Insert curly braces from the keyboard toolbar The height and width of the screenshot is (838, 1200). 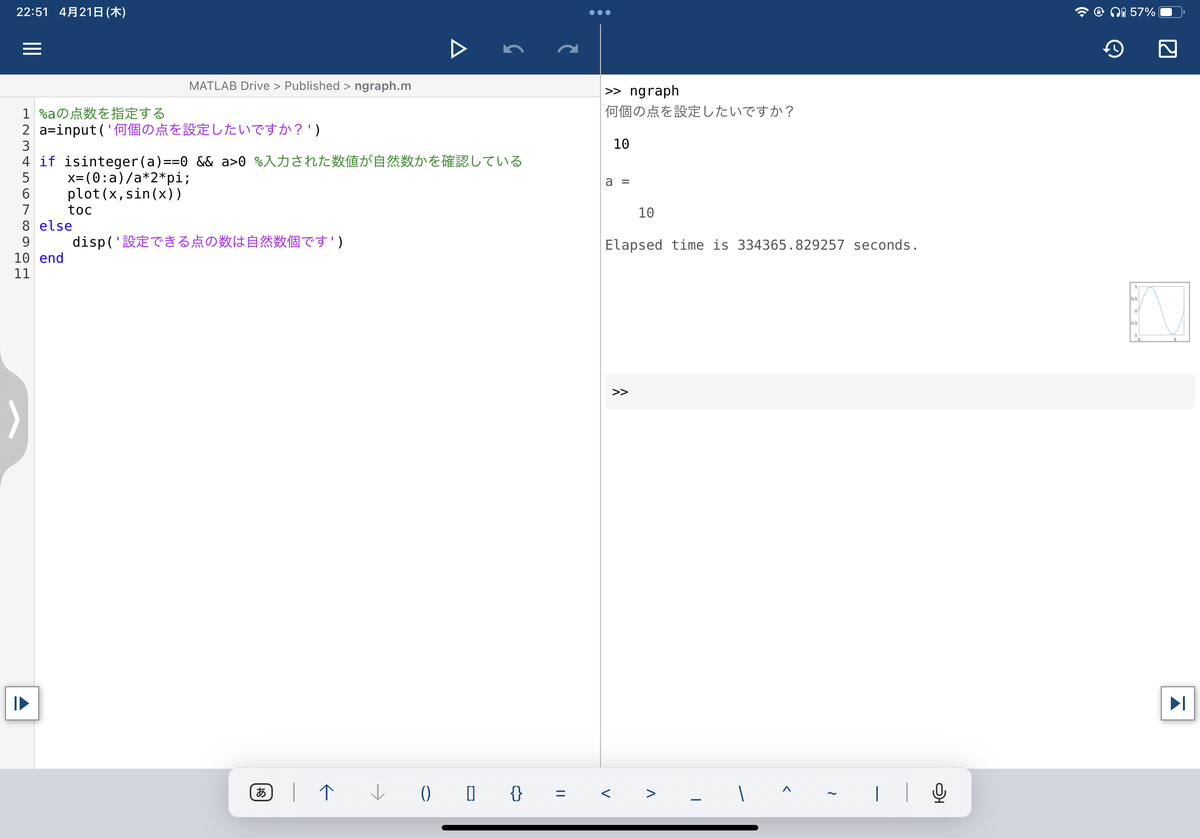click(516, 792)
